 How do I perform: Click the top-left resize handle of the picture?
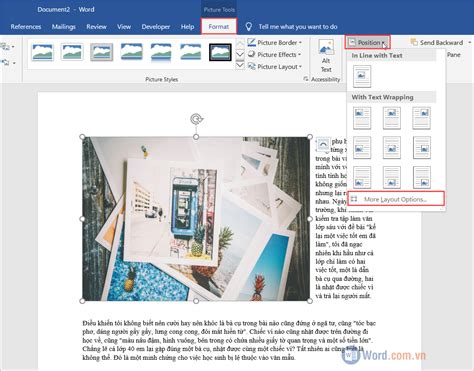click(82, 137)
